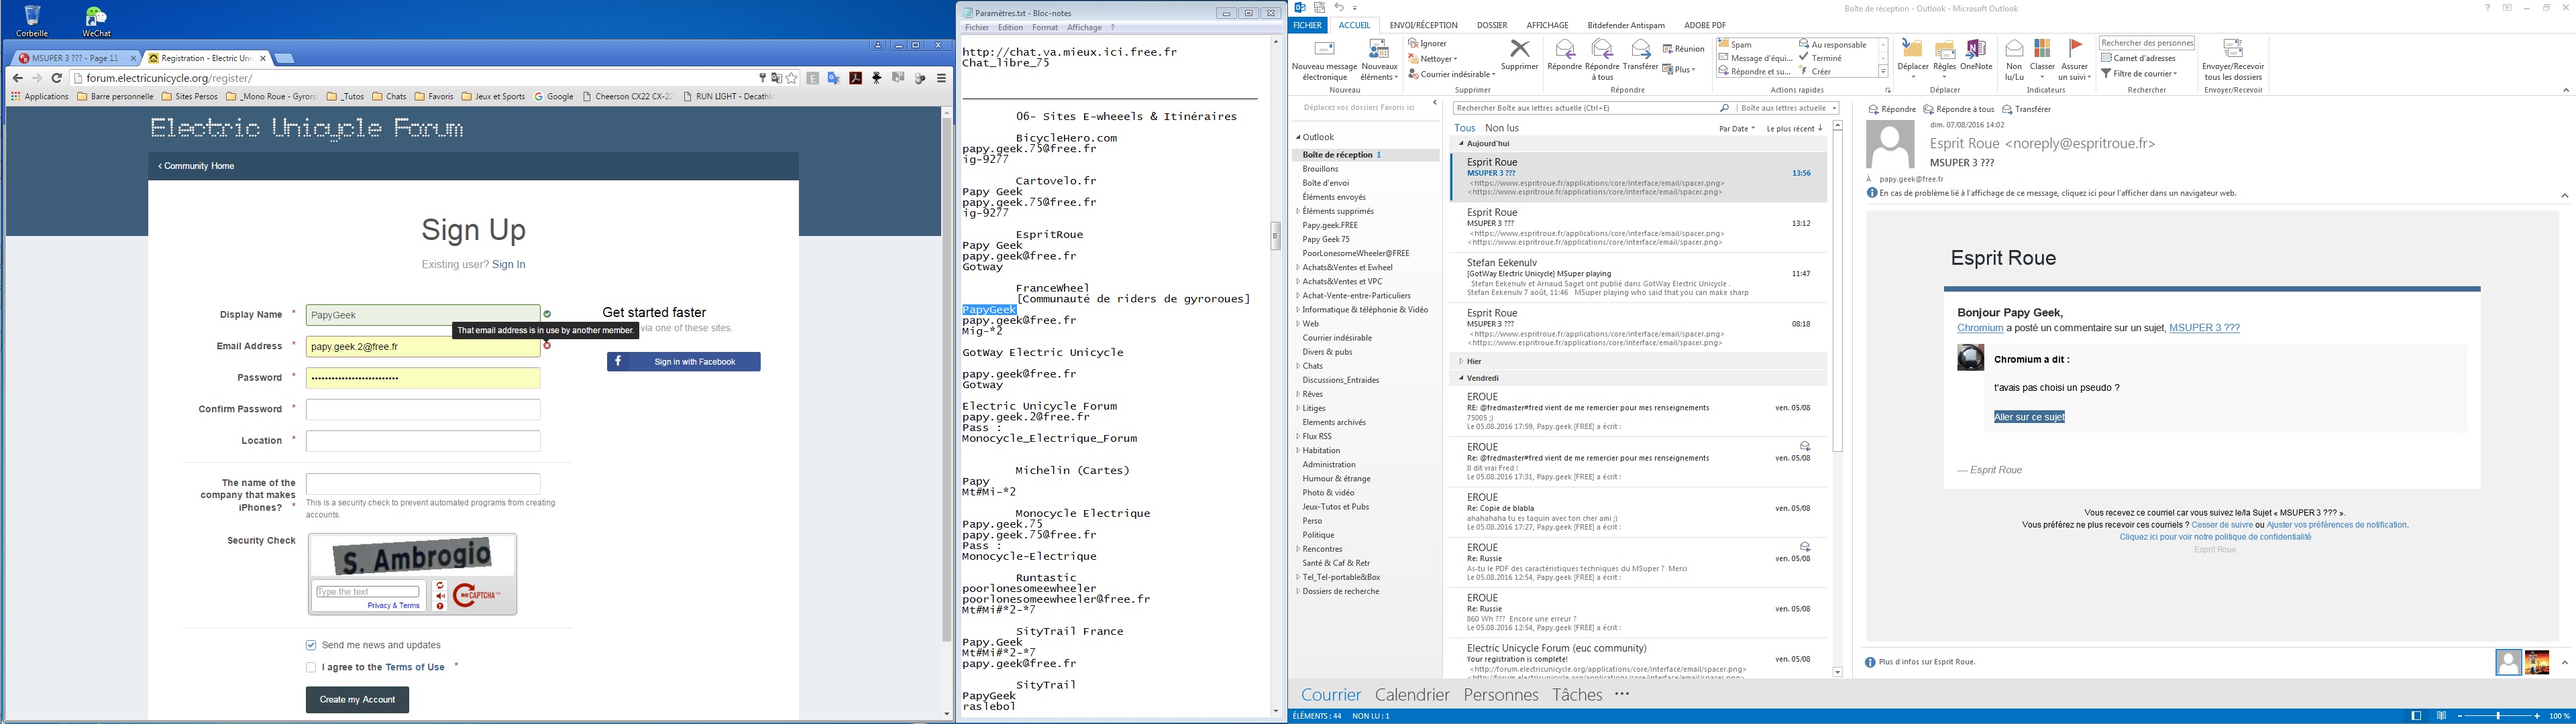Expand Hier group in message list
This screenshot has width=2576, height=724.
click(x=1461, y=361)
